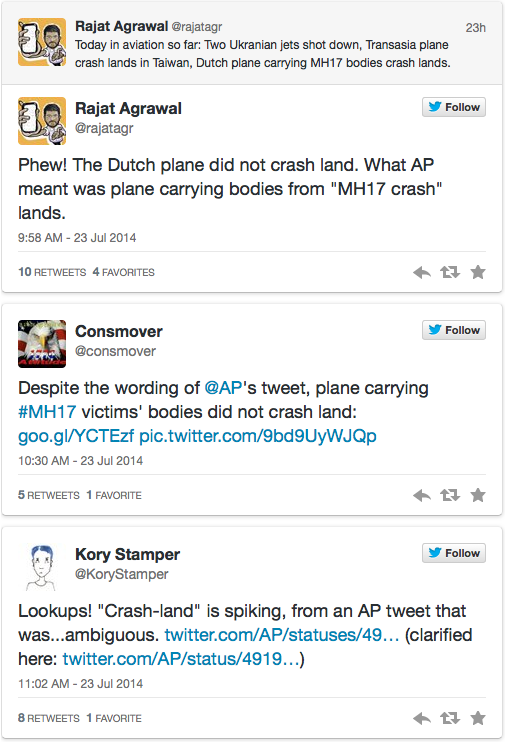View 10 retweets on Rajat's tweet

[52, 272]
